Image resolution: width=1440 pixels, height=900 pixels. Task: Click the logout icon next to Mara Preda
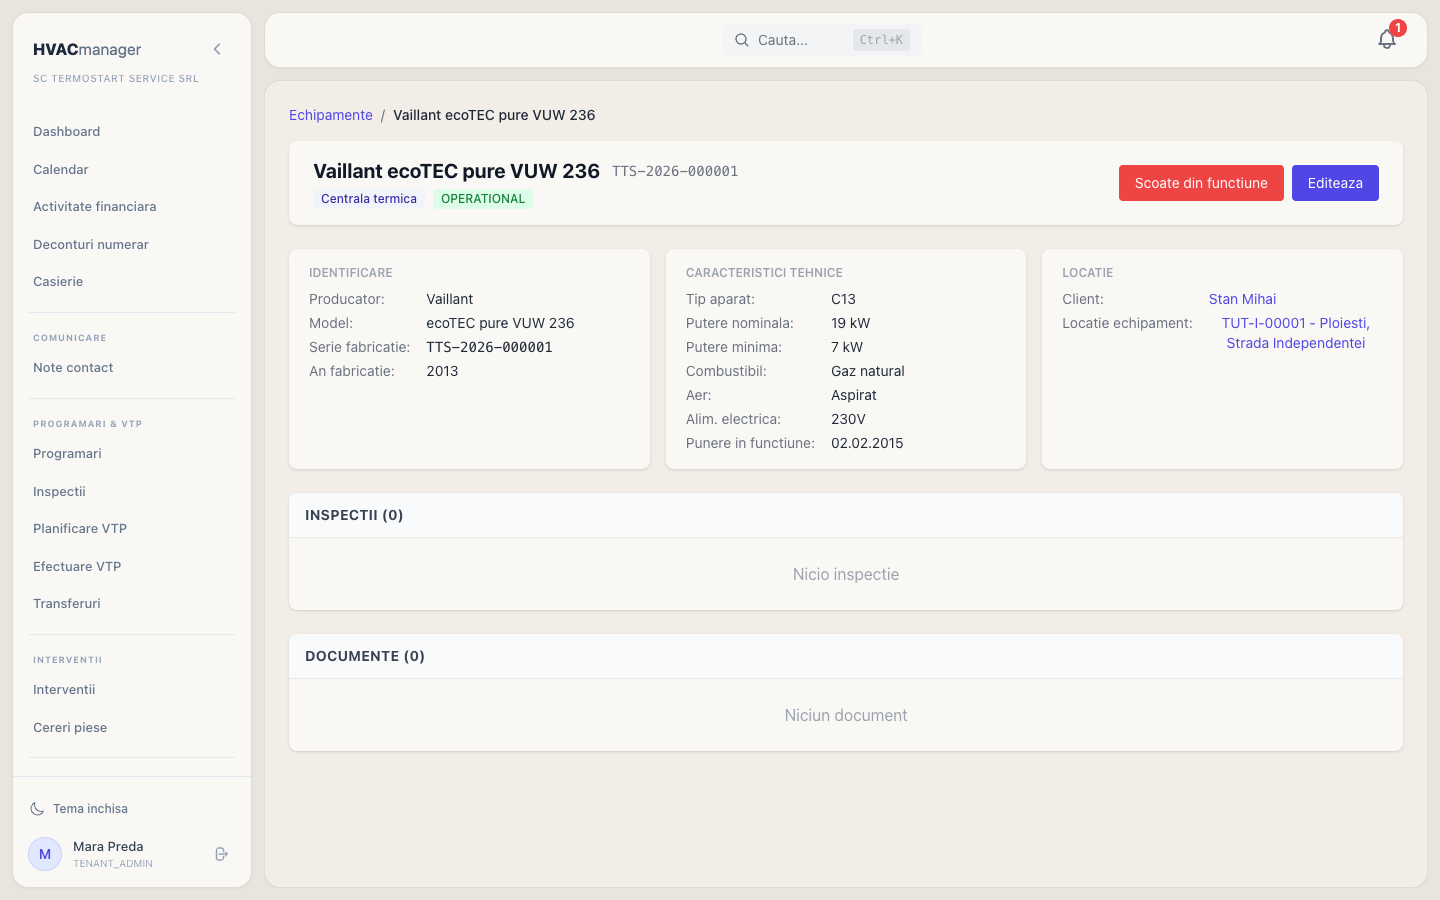pyautogui.click(x=222, y=854)
